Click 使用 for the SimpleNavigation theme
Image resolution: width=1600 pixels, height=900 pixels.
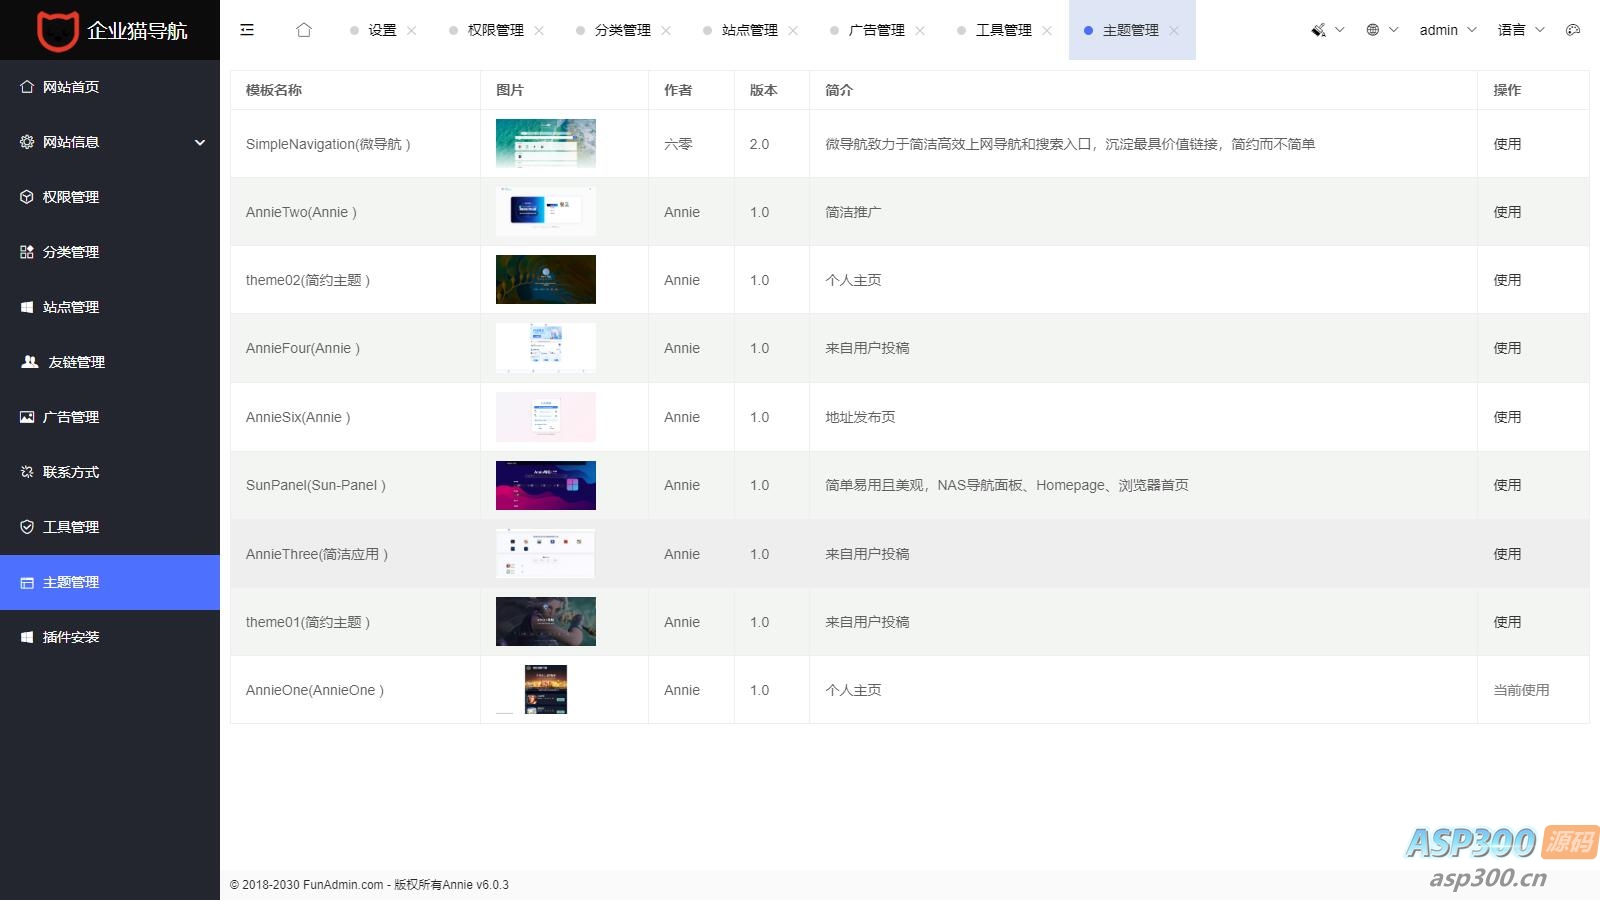pyautogui.click(x=1507, y=144)
